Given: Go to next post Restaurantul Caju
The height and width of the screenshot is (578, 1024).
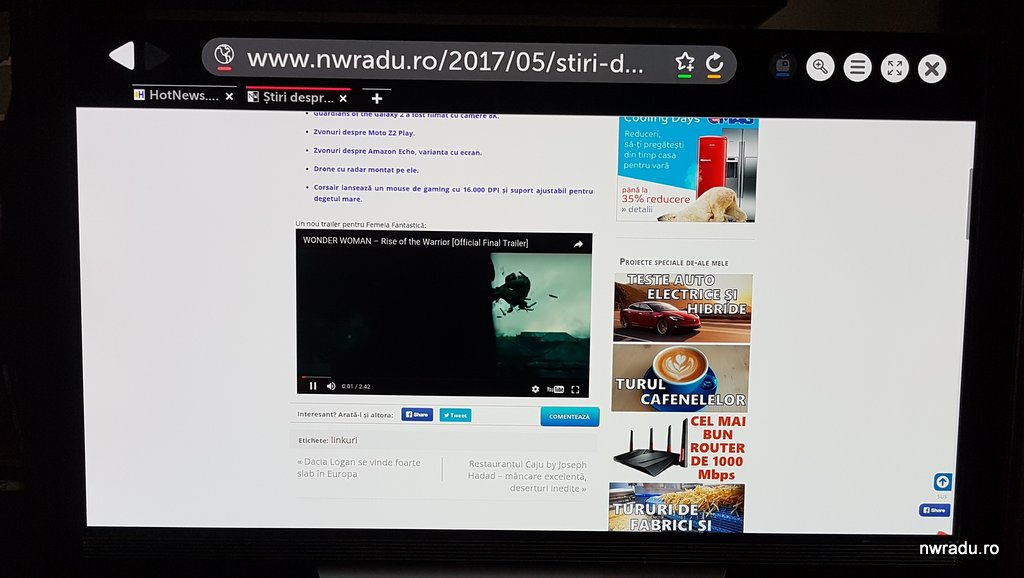Looking at the screenshot, I should click(526, 476).
